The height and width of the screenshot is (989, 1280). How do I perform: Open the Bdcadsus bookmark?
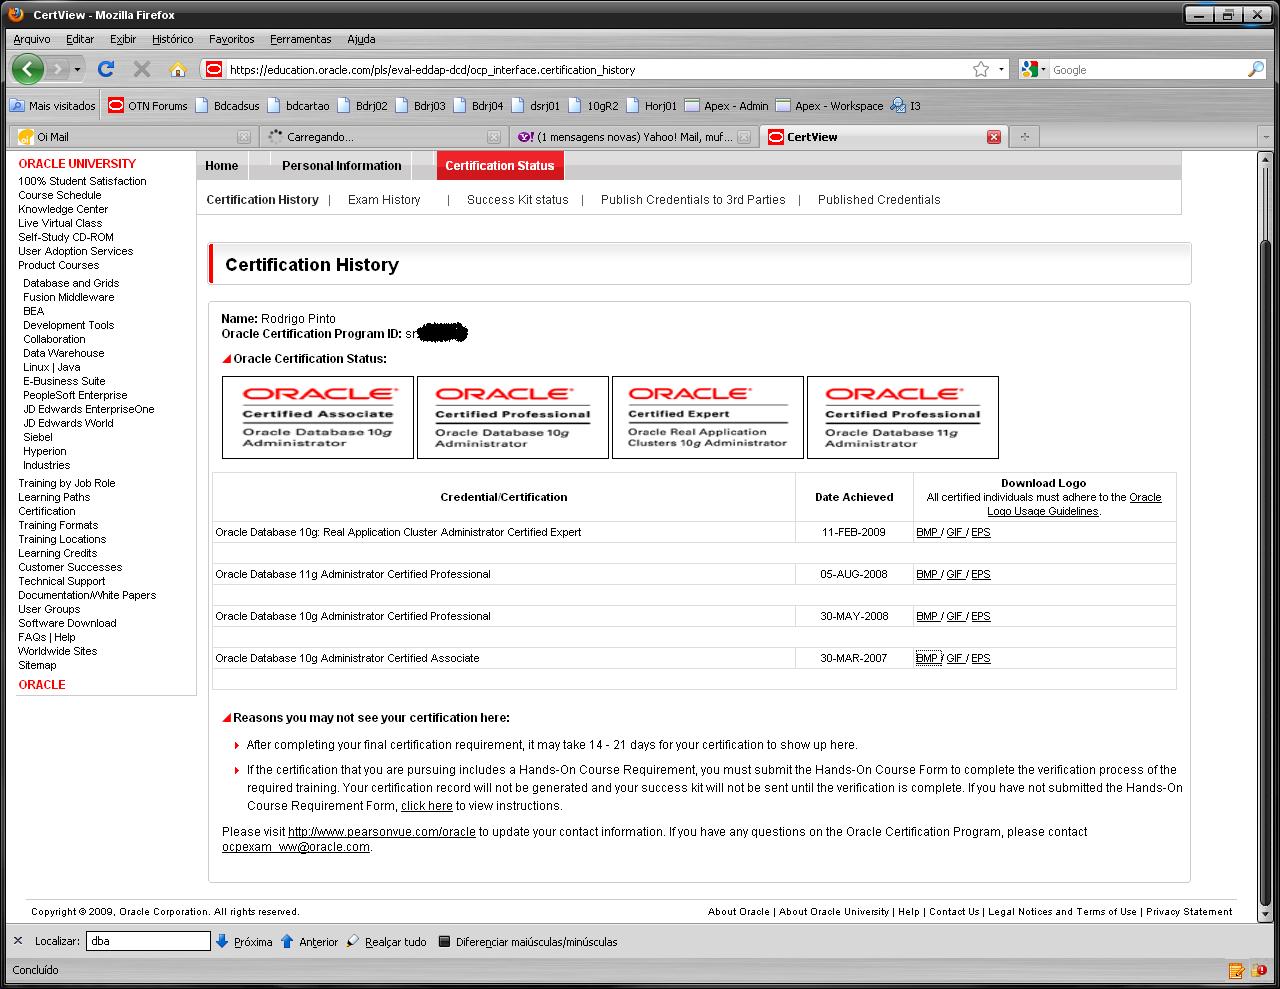[x=227, y=105]
